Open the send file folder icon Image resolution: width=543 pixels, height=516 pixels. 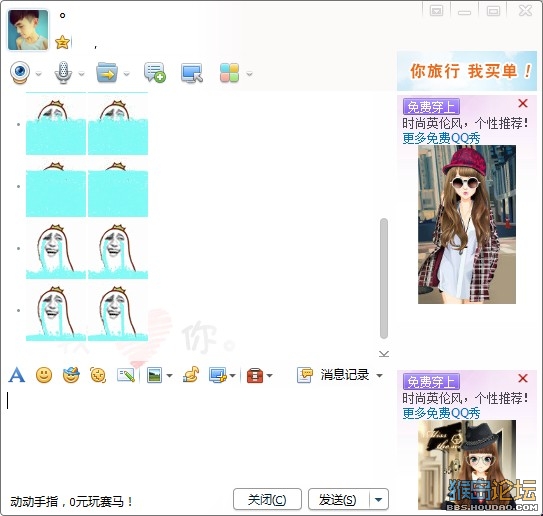pos(107,72)
